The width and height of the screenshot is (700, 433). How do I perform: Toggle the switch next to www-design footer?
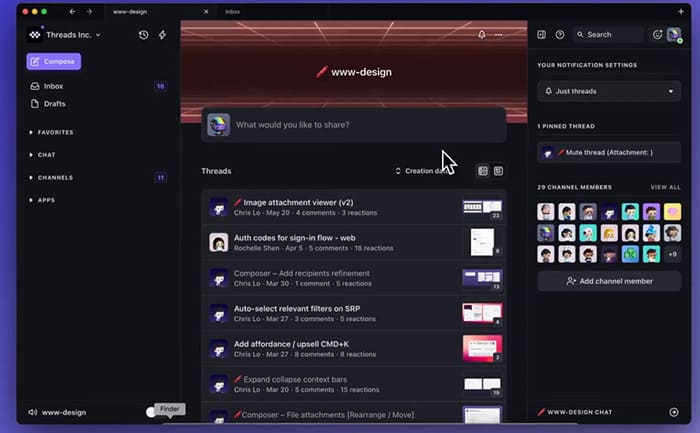[x=152, y=411]
